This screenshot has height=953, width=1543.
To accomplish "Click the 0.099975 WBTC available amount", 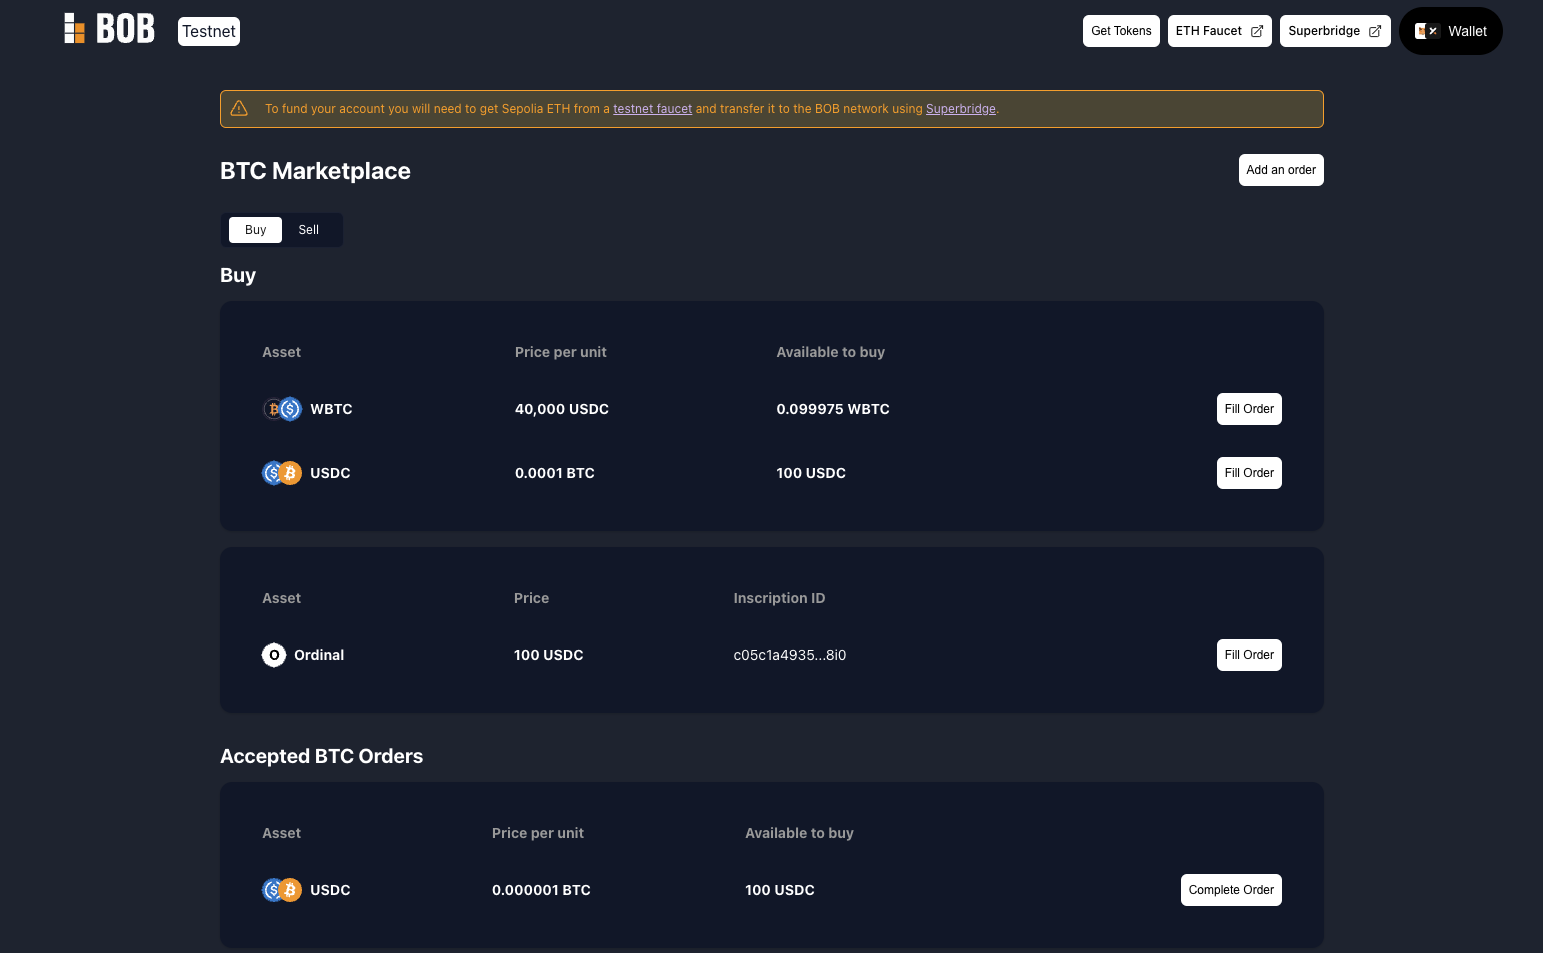I will pyautogui.click(x=833, y=409).
